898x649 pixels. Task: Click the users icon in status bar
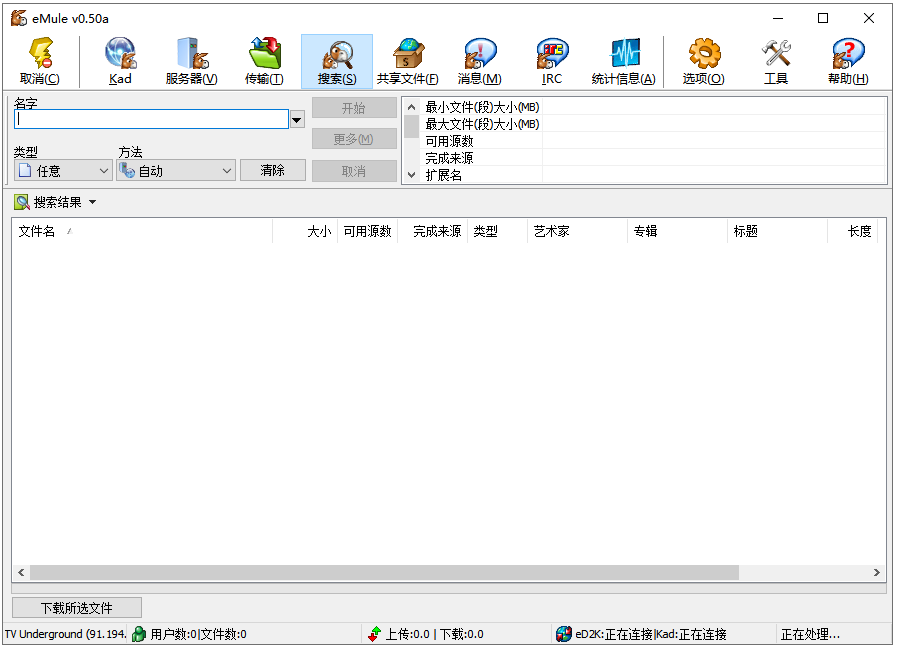tap(139, 634)
